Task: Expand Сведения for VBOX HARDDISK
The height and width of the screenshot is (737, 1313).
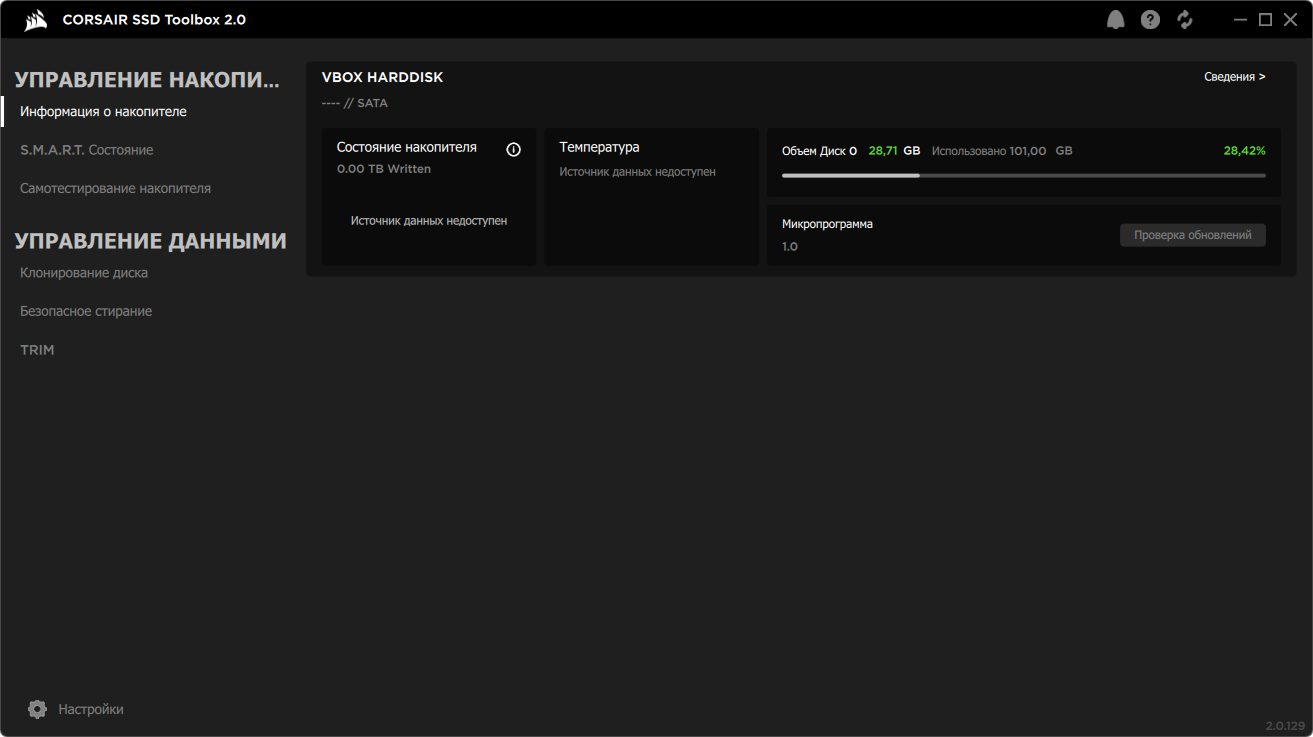Action: [x=1235, y=76]
